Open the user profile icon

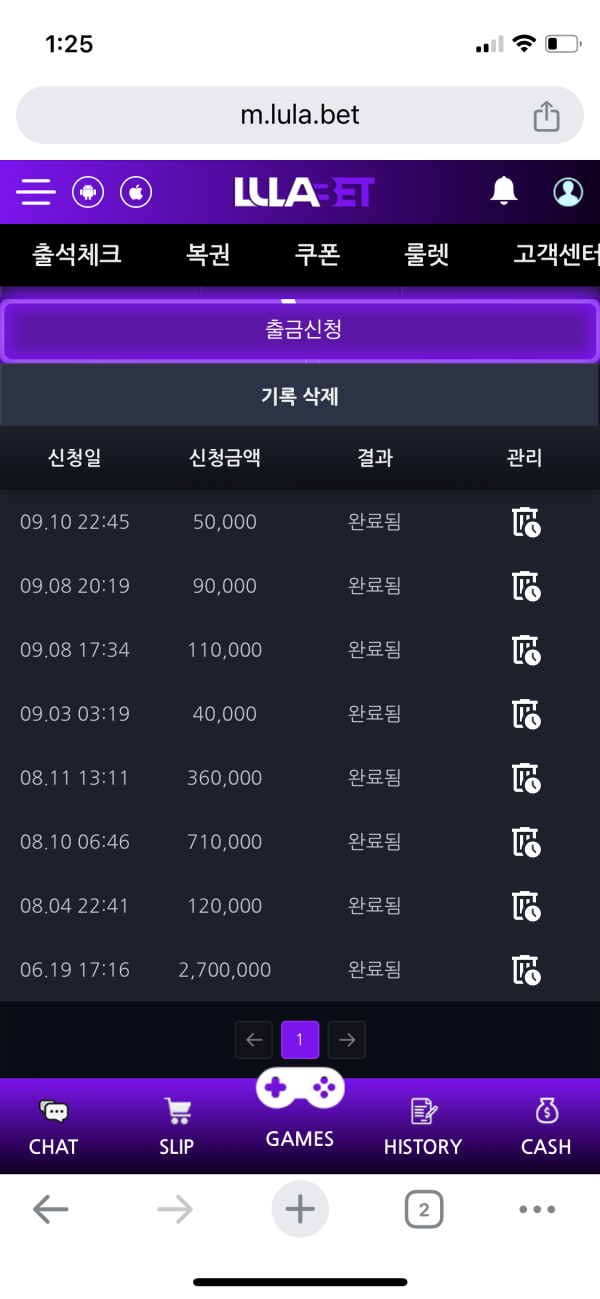click(568, 191)
